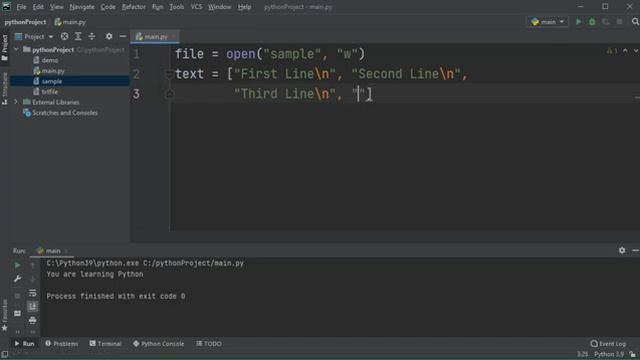The height and width of the screenshot is (360, 640).
Task: Click "First Line\n" string on line 2
Action: pyautogui.click(x=284, y=74)
